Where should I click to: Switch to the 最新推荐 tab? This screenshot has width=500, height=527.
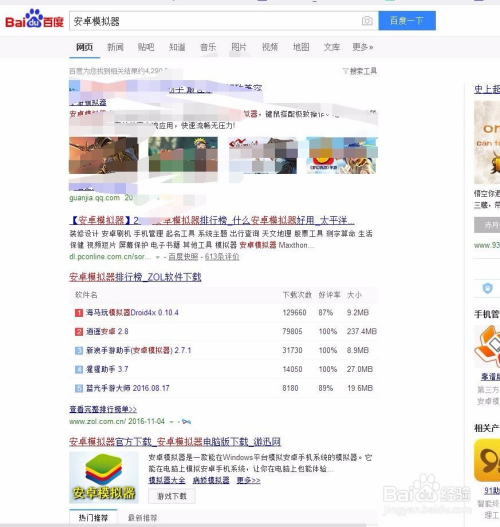(x=142, y=518)
